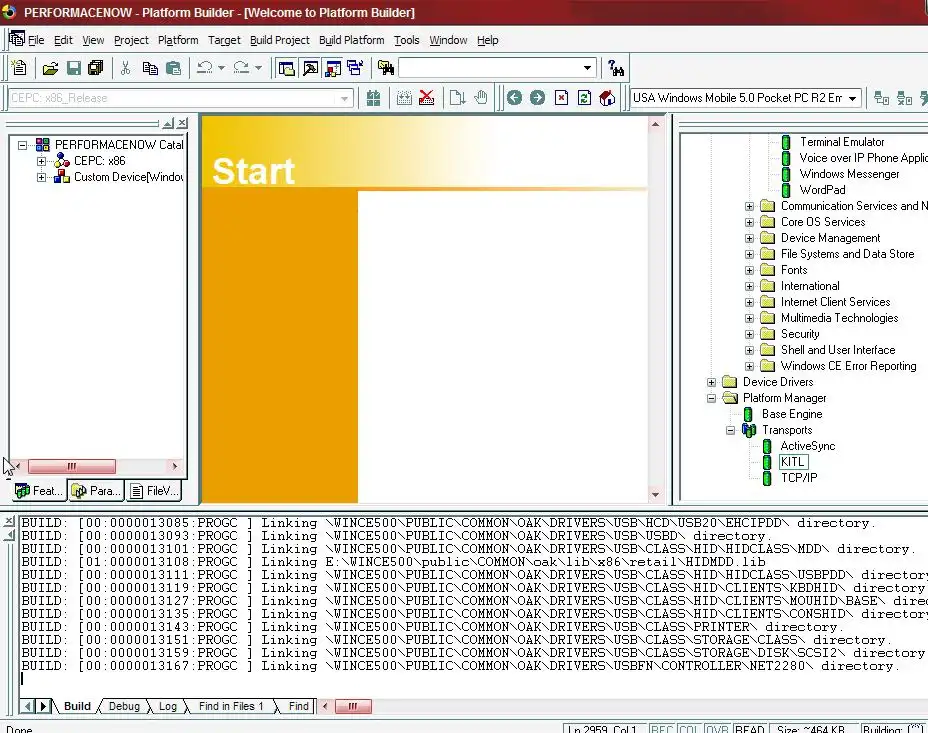Open the find text combo box dropdown
928x733 pixels.
pos(587,68)
